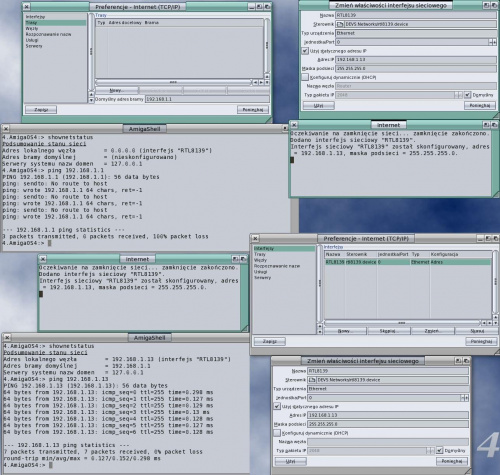Click sidebar scroll-down arrow in Trasy Preferencje window

[x=91, y=100]
